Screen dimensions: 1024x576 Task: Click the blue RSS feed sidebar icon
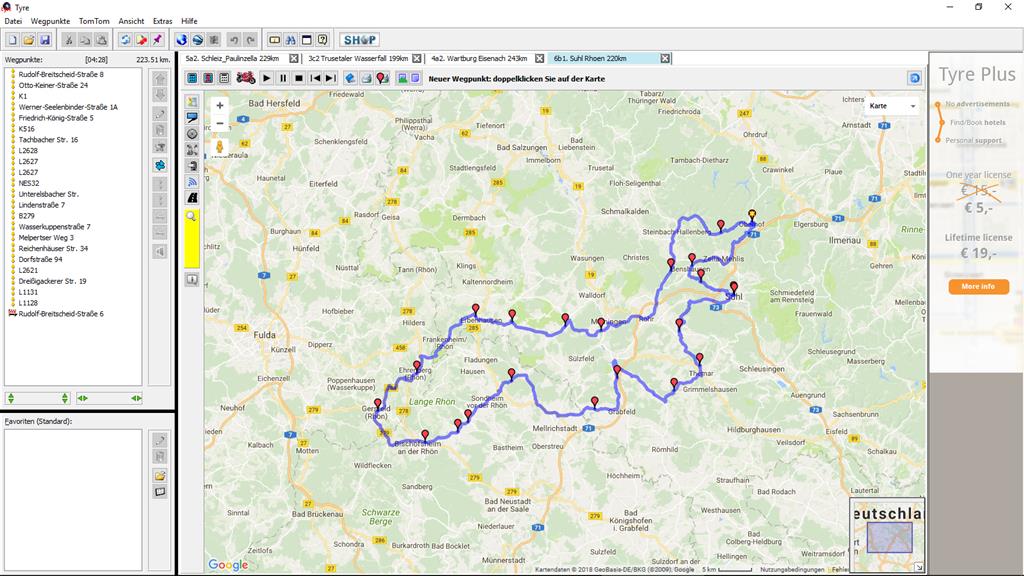tap(192, 182)
